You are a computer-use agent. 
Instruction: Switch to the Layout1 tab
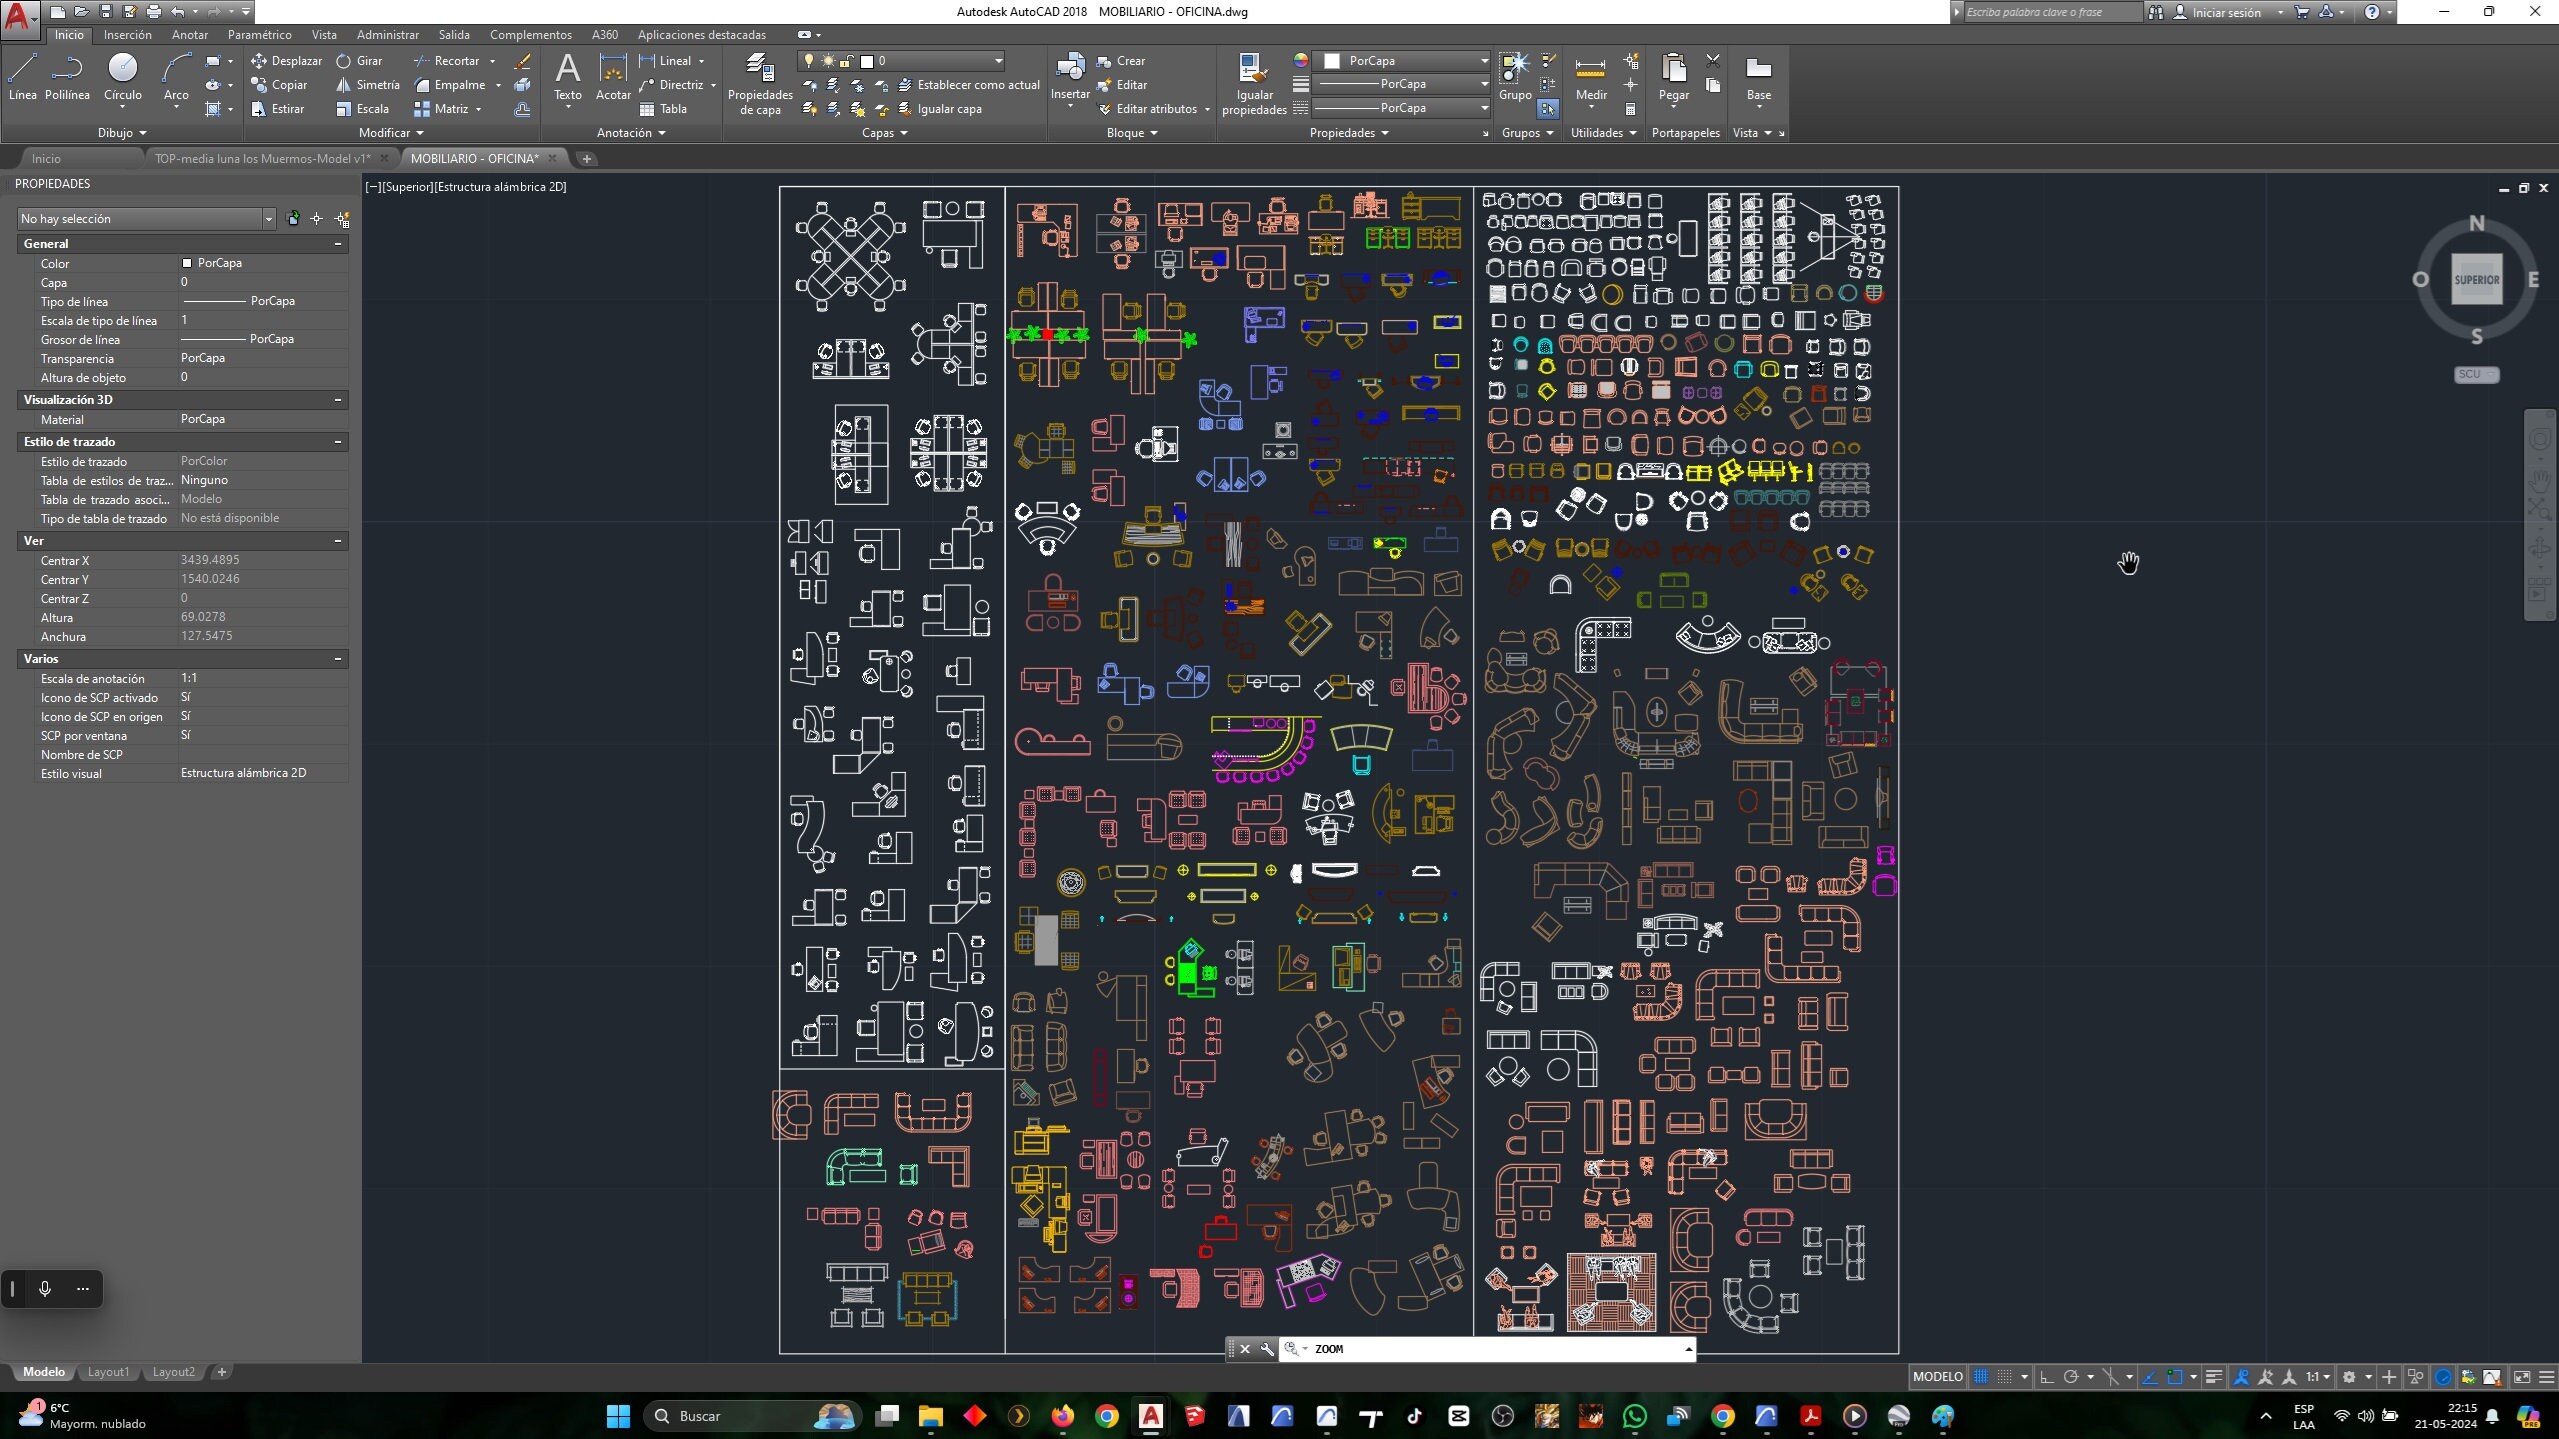[107, 1371]
